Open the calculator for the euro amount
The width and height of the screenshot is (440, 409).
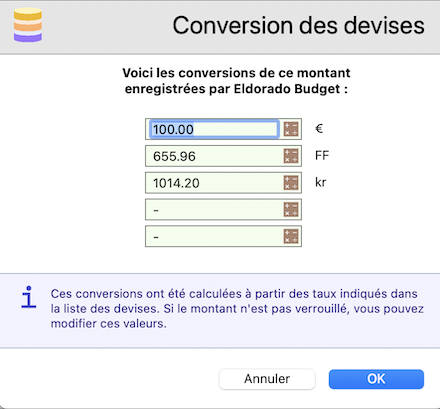tap(291, 129)
